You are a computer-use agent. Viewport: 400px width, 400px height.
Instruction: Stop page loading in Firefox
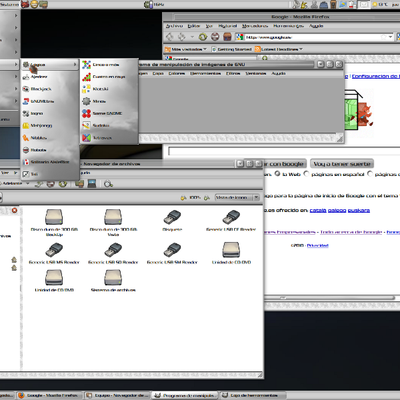[215, 37]
